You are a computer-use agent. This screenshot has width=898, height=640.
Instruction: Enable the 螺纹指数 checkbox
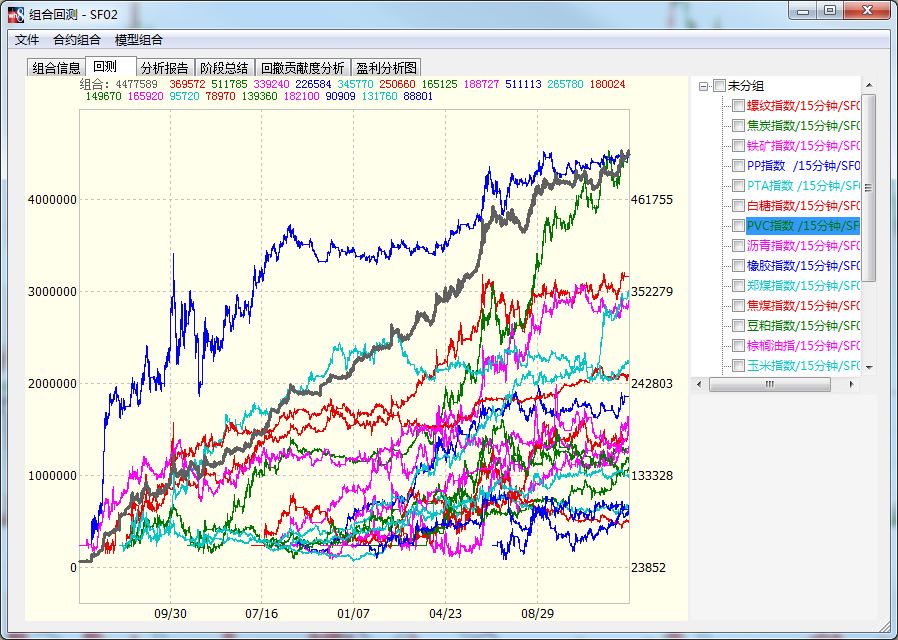pyautogui.click(x=738, y=106)
